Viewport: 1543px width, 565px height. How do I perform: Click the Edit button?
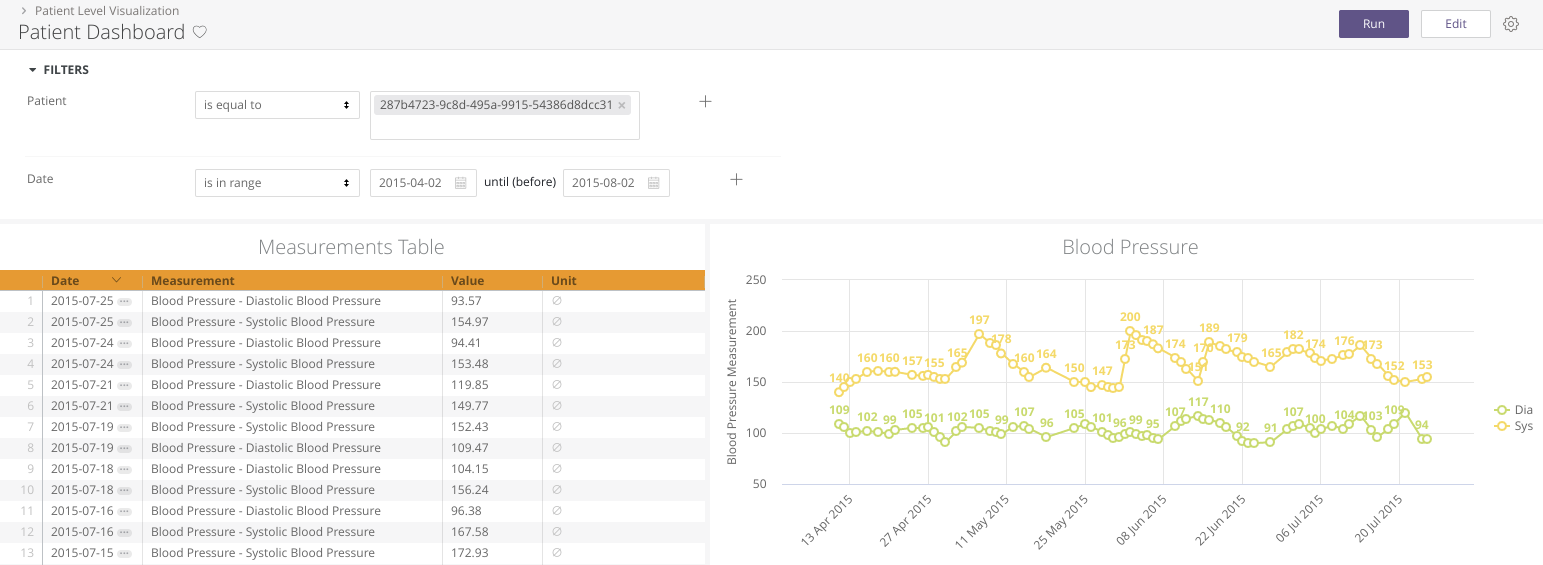pos(1455,24)
